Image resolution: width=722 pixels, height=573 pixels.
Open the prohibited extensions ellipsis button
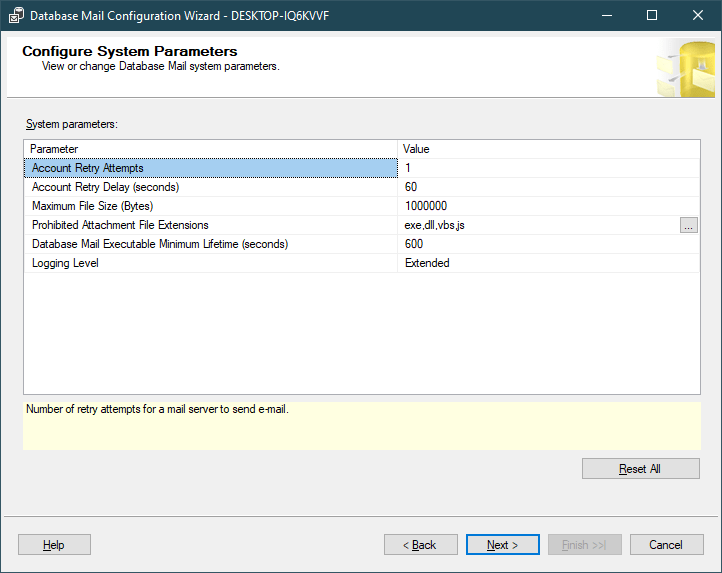pos(688,225)
